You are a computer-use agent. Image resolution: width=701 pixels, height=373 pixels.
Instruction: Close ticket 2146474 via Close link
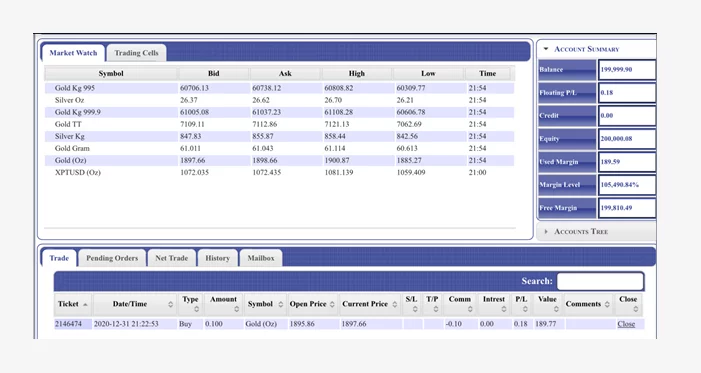click(x=626, y=324)
